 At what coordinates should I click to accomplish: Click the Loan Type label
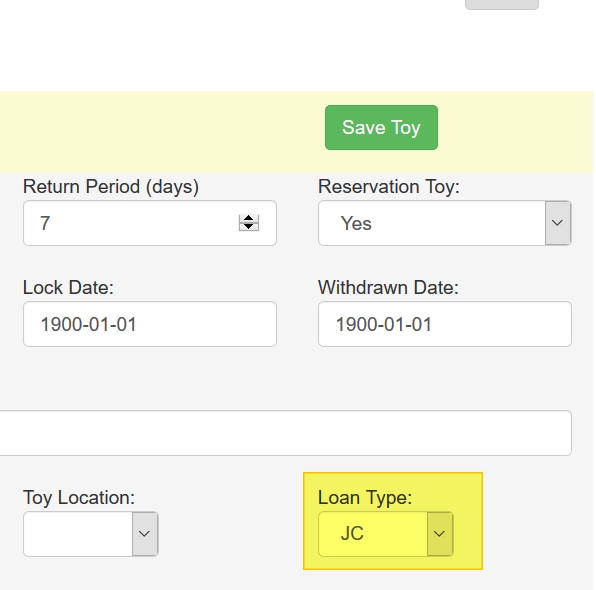(365, 498)
